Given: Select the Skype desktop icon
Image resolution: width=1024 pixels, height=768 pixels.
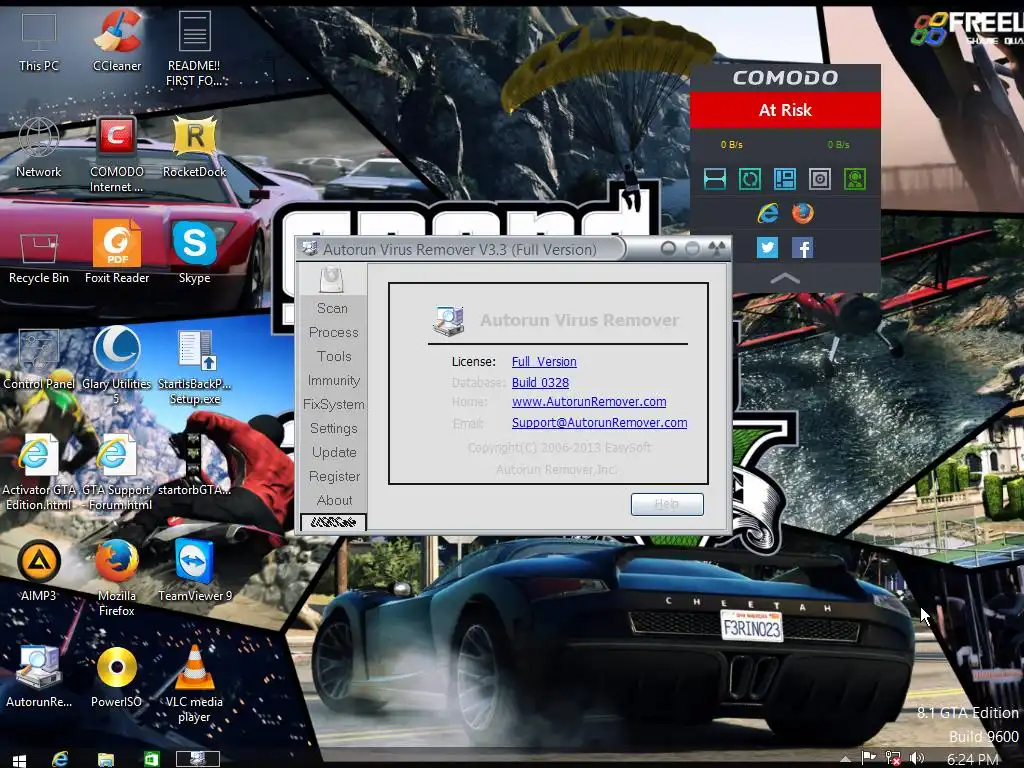Looking at the screenshot, I should click(194, 253).
